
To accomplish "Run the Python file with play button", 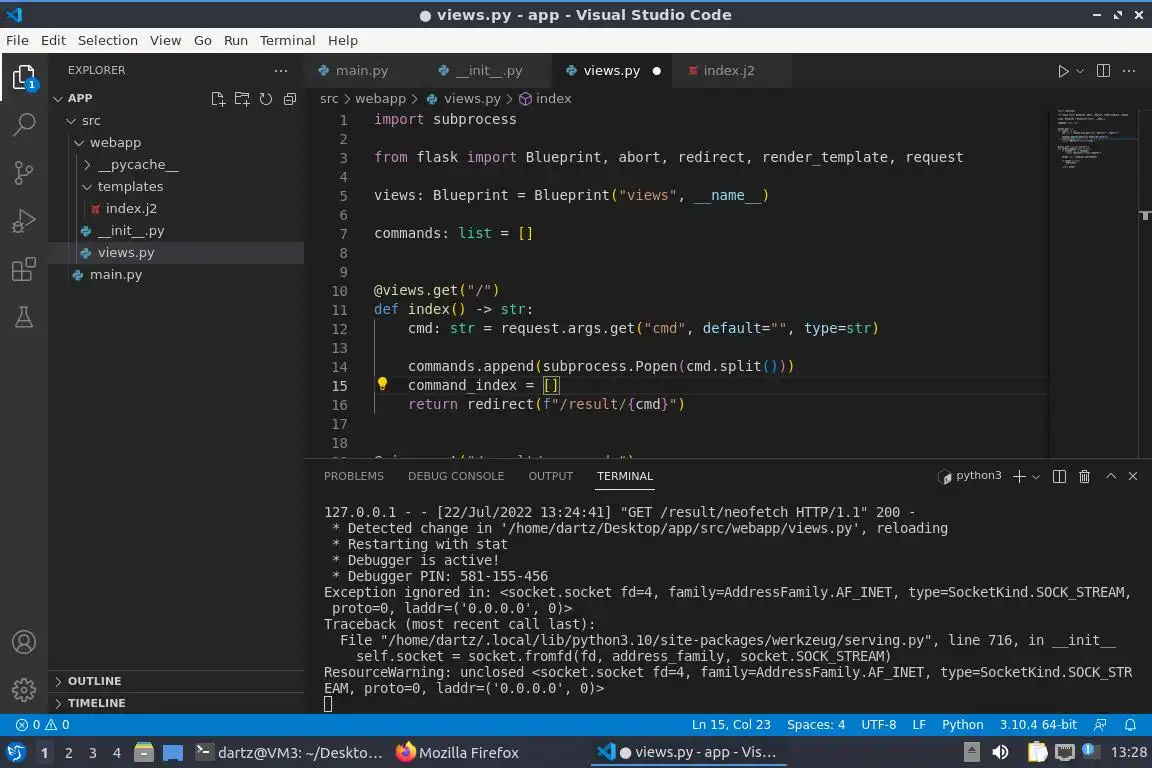I will [x=1062, y=71].
